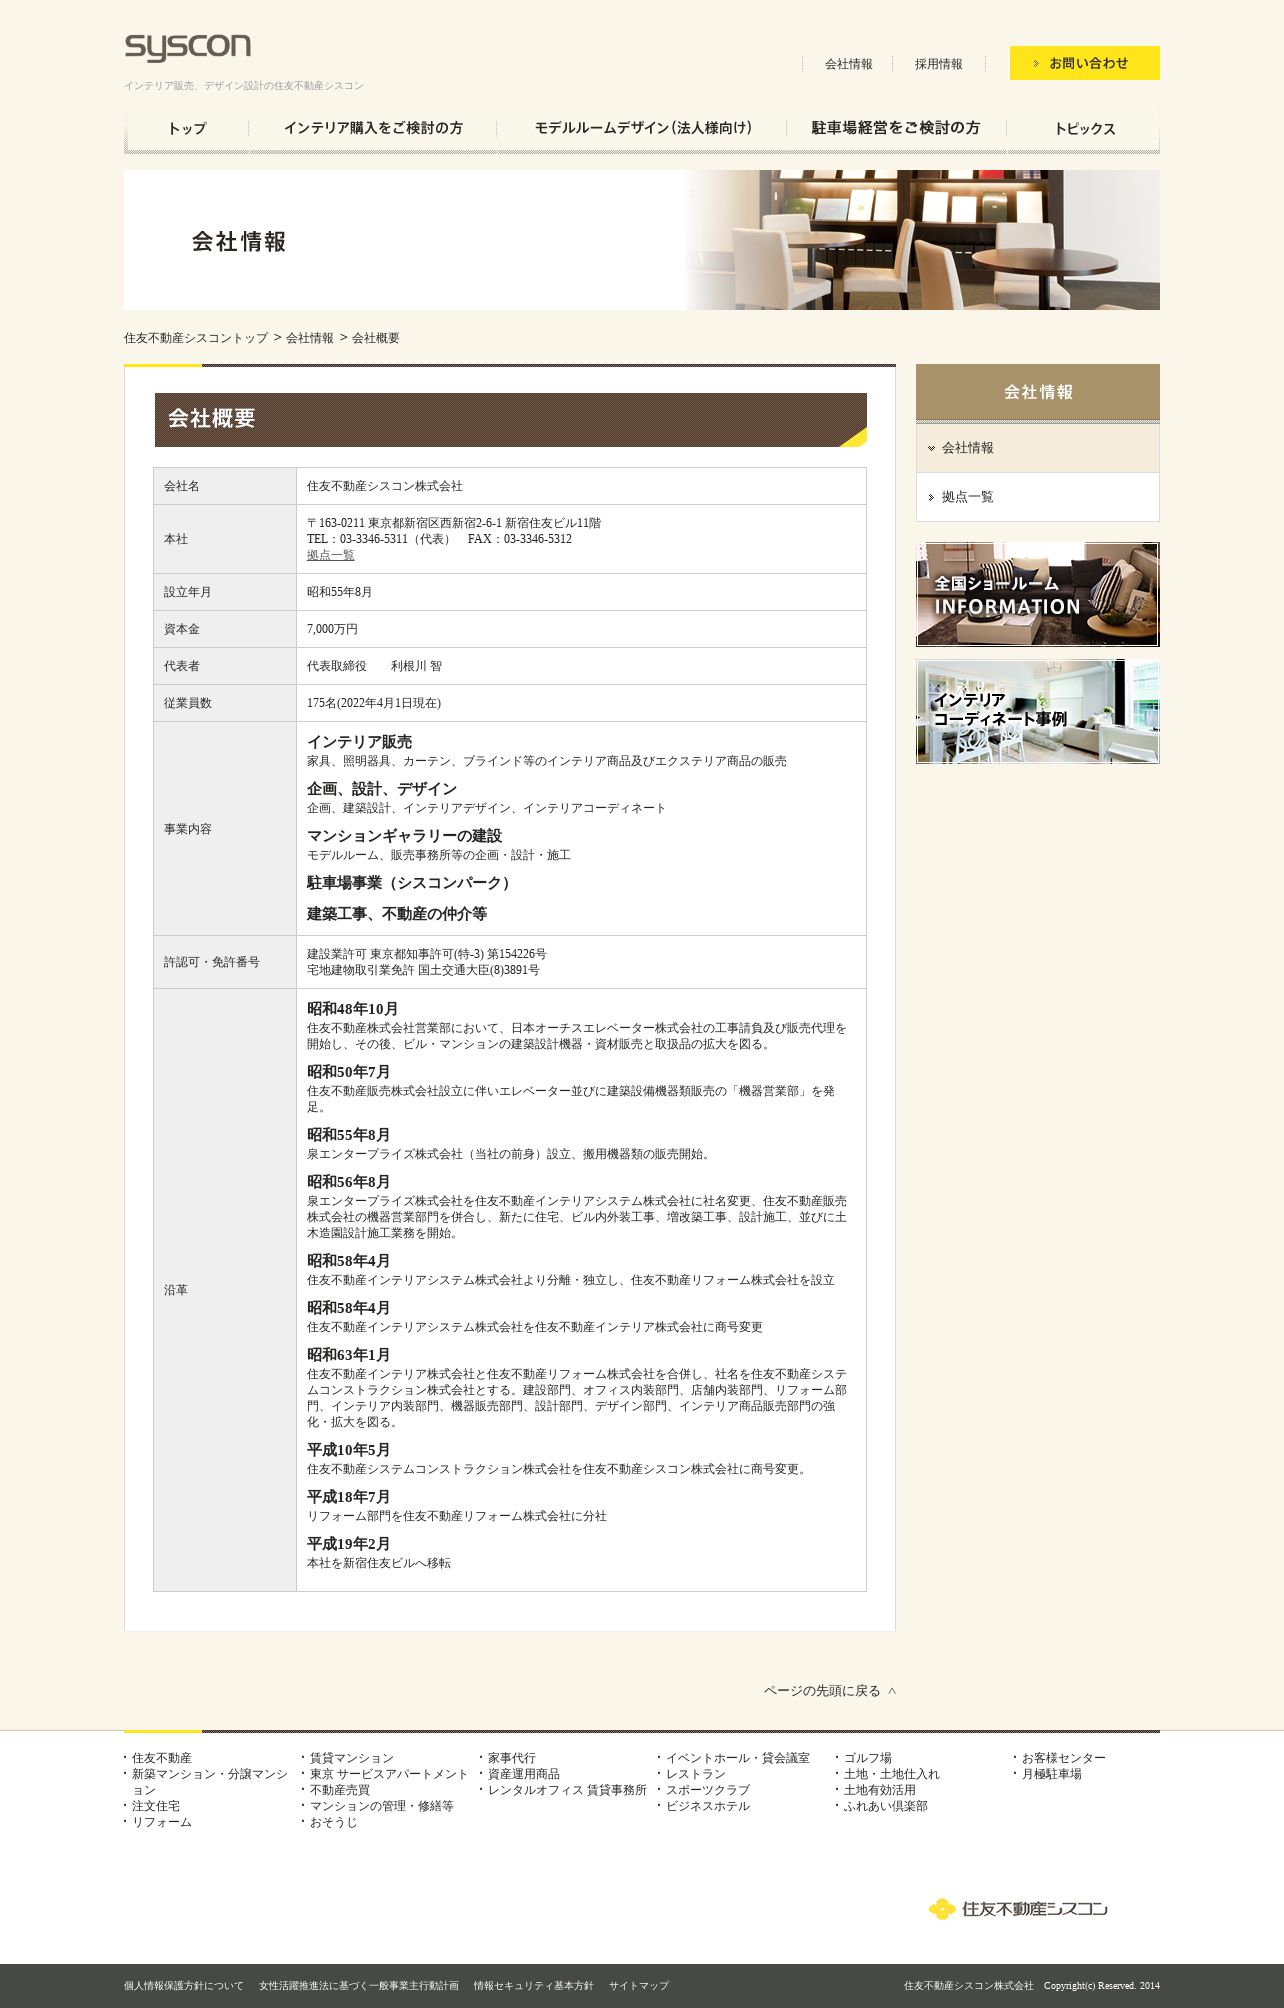Viewport: 1284px width, 2008px height.
Task: Open ふれあい倶楽部 footer link
Action: 886,1806
